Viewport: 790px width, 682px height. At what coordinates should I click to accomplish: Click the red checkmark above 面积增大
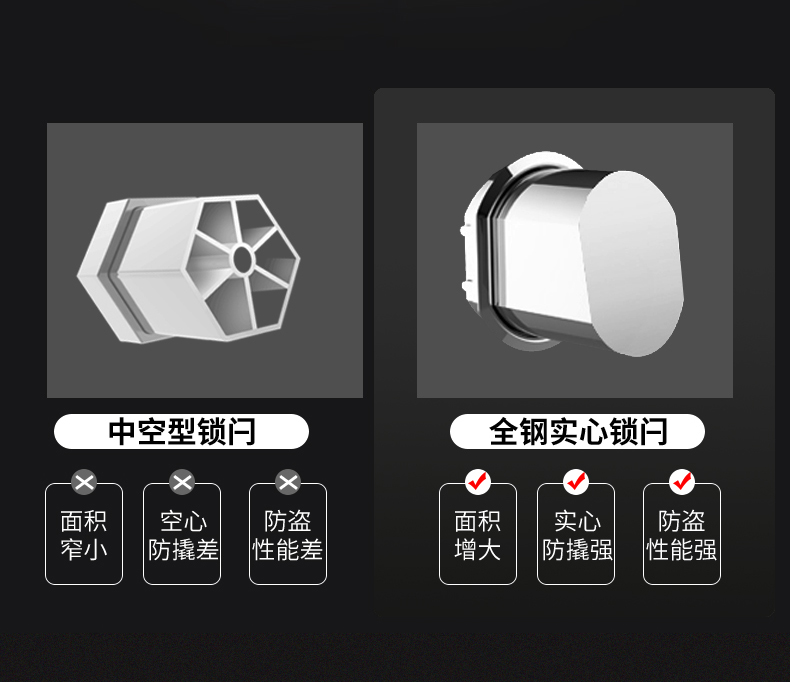[x=478, y=483]
